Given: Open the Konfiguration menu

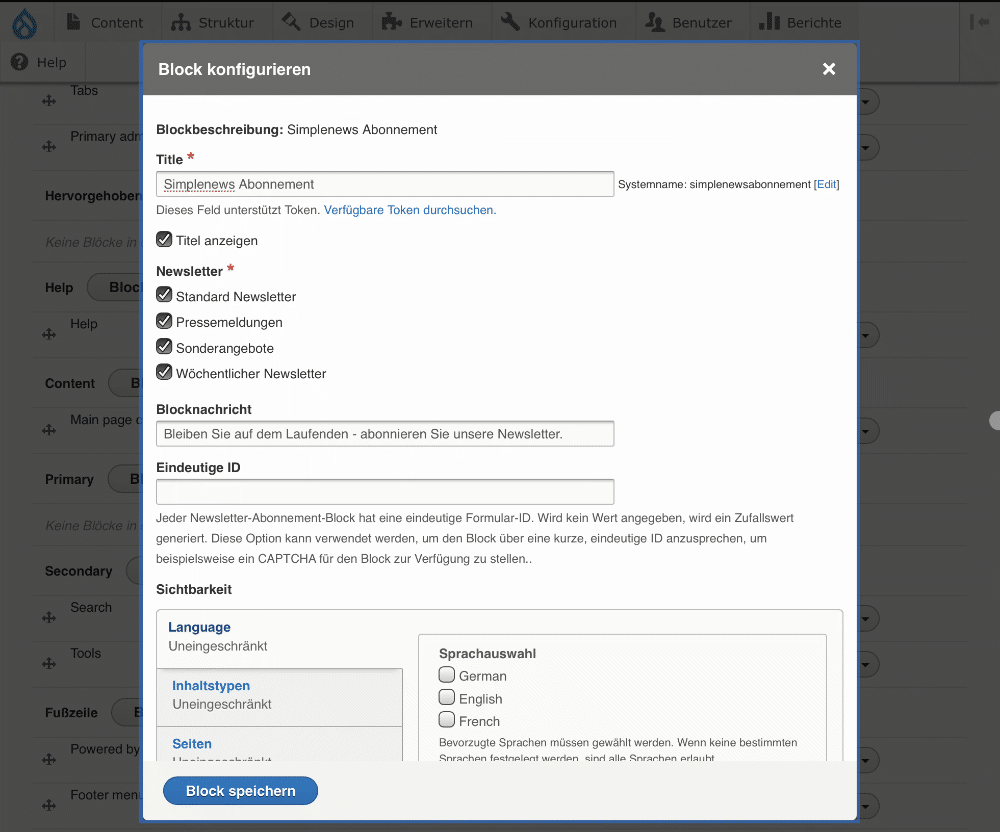Looking at the screenshot, I should pyautogui.click(x=559, y=22).
